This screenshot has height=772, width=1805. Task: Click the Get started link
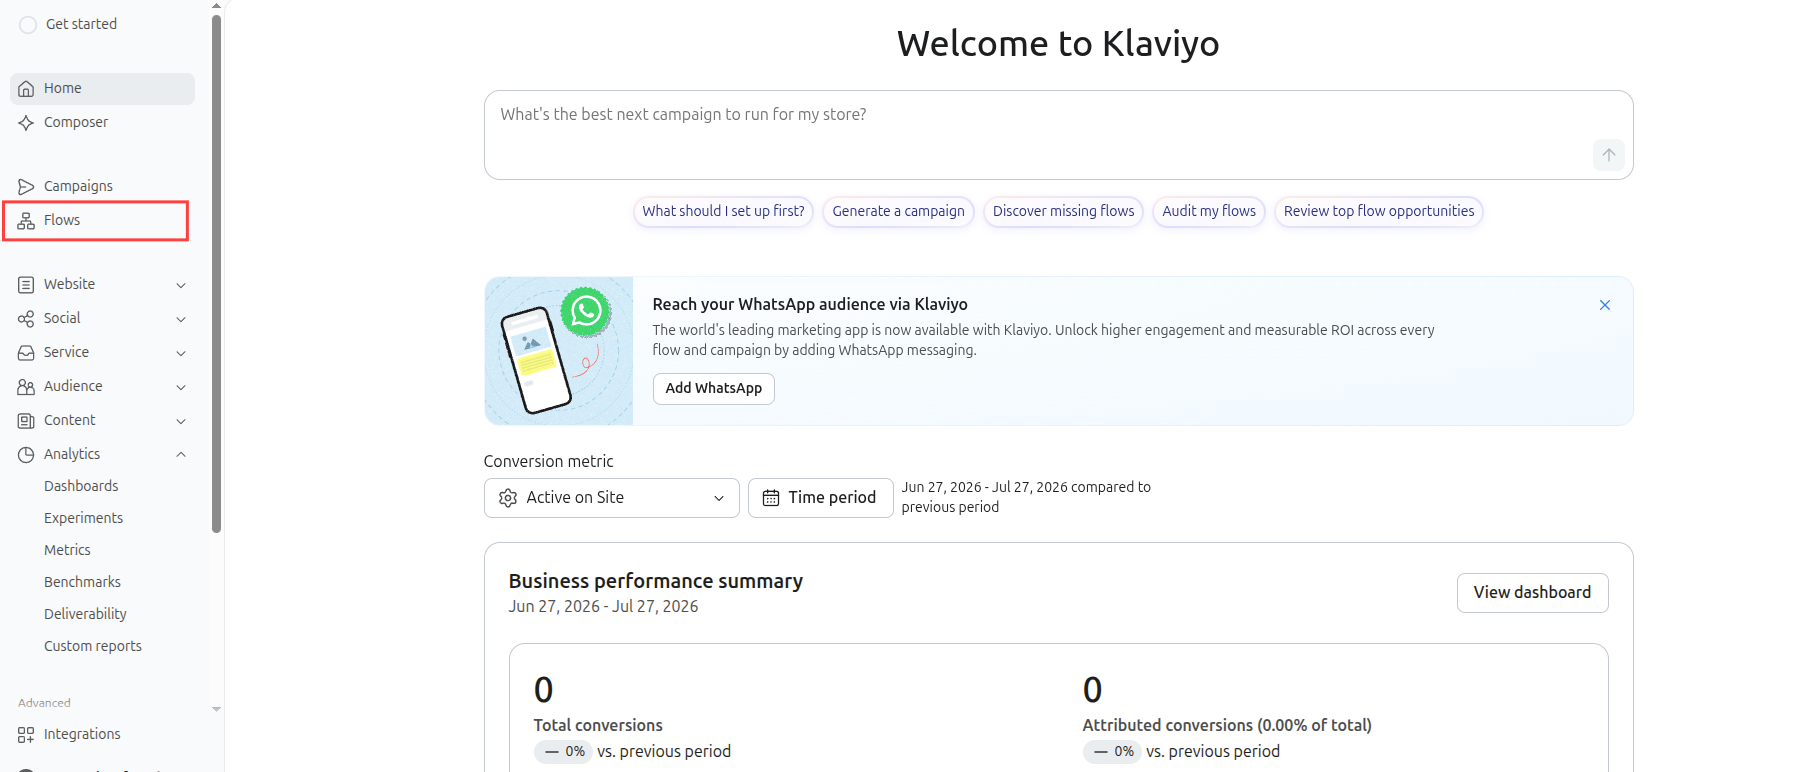pos(81,24)
